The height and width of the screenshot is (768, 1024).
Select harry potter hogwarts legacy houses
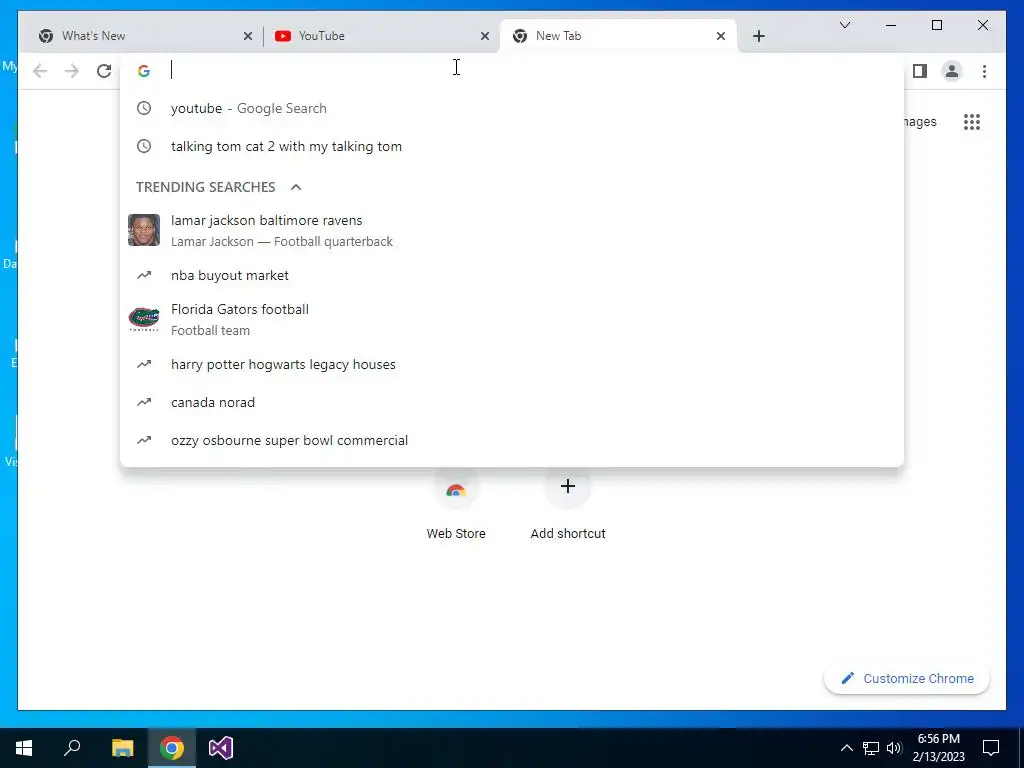click(512, 364)
